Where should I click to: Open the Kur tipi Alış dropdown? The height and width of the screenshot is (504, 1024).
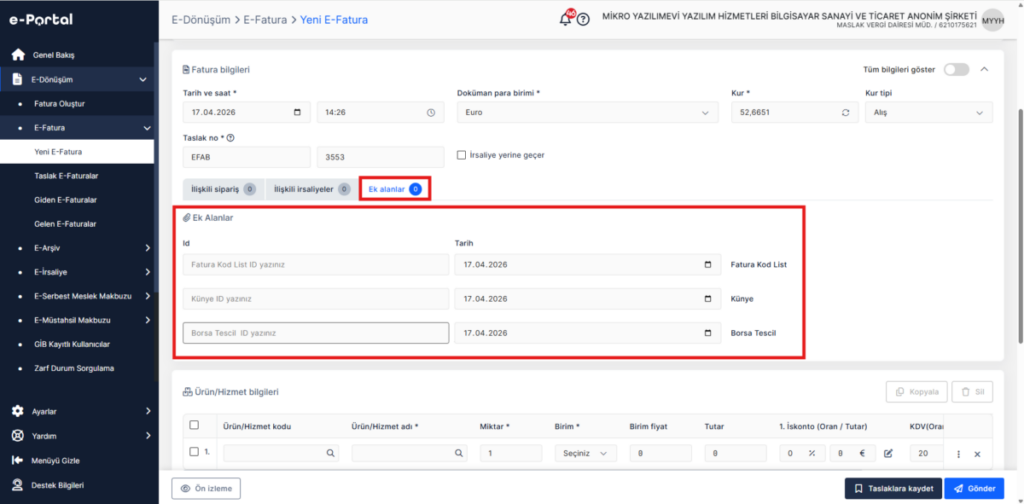click(x=929, y=112)
